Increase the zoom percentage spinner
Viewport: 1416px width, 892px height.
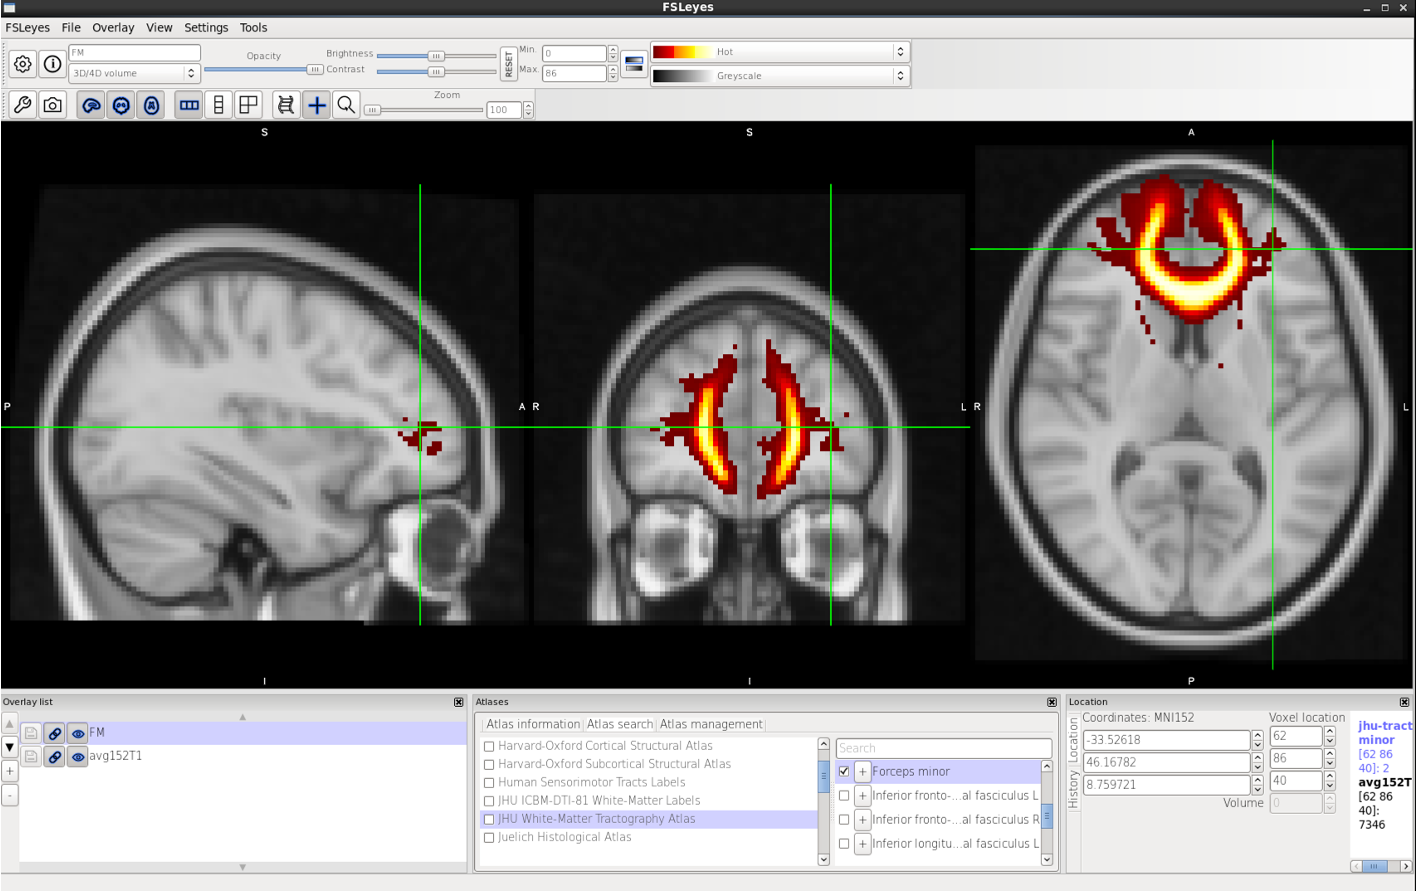(x=528, y=105)
